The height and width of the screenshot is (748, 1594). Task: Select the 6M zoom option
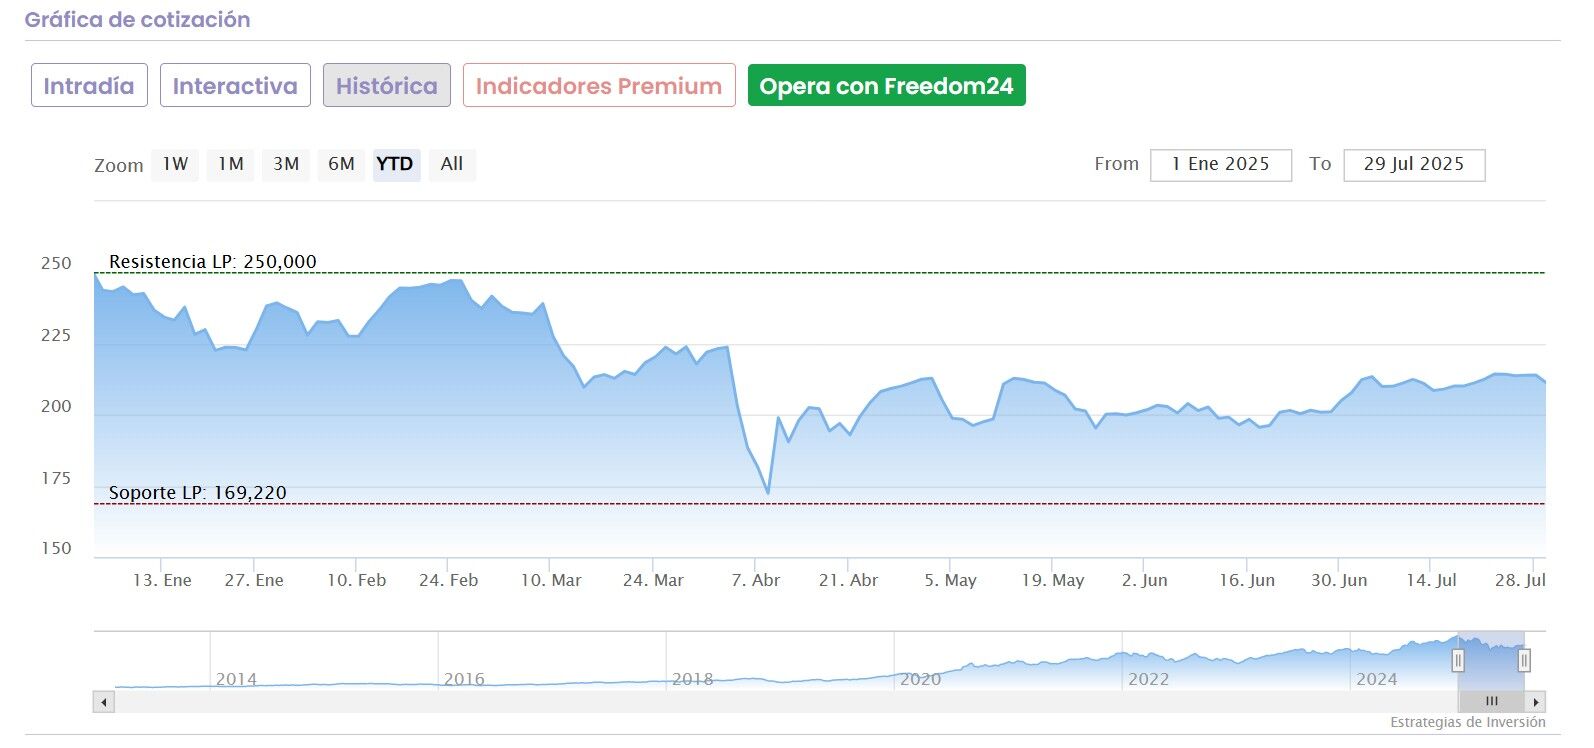tap(341, 164)
